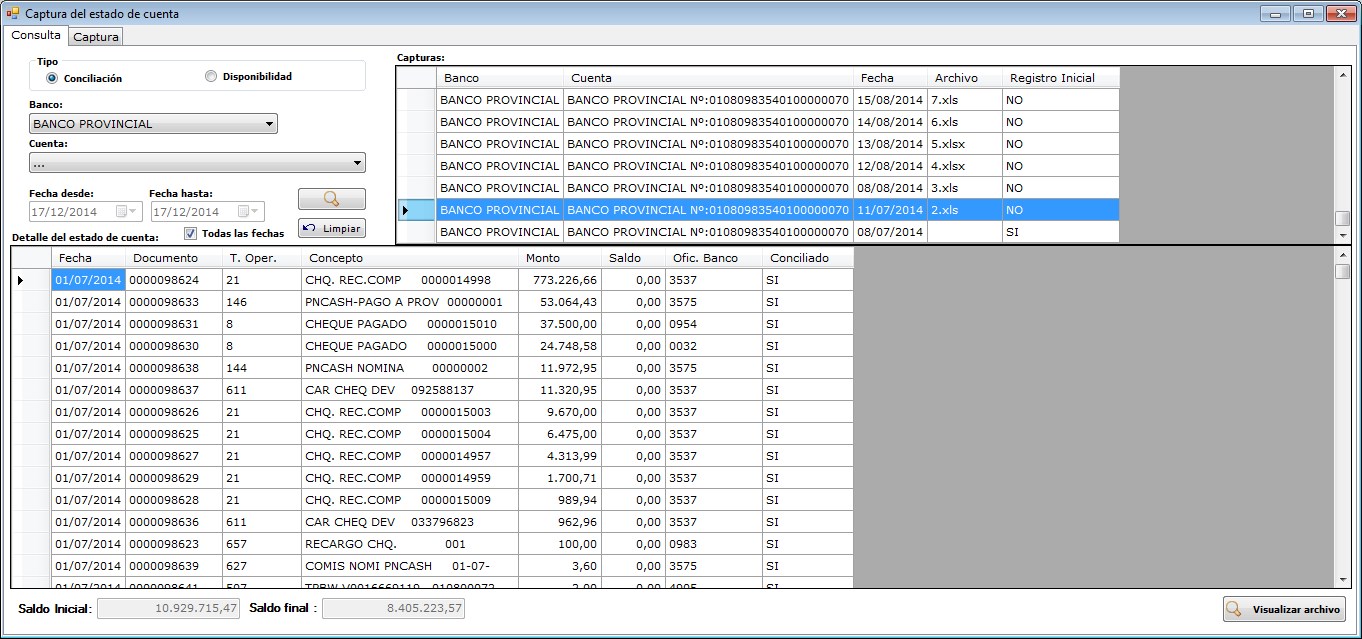1362x639 pixels.
Task: Click document number 0000098626
Action: [173, 412]
